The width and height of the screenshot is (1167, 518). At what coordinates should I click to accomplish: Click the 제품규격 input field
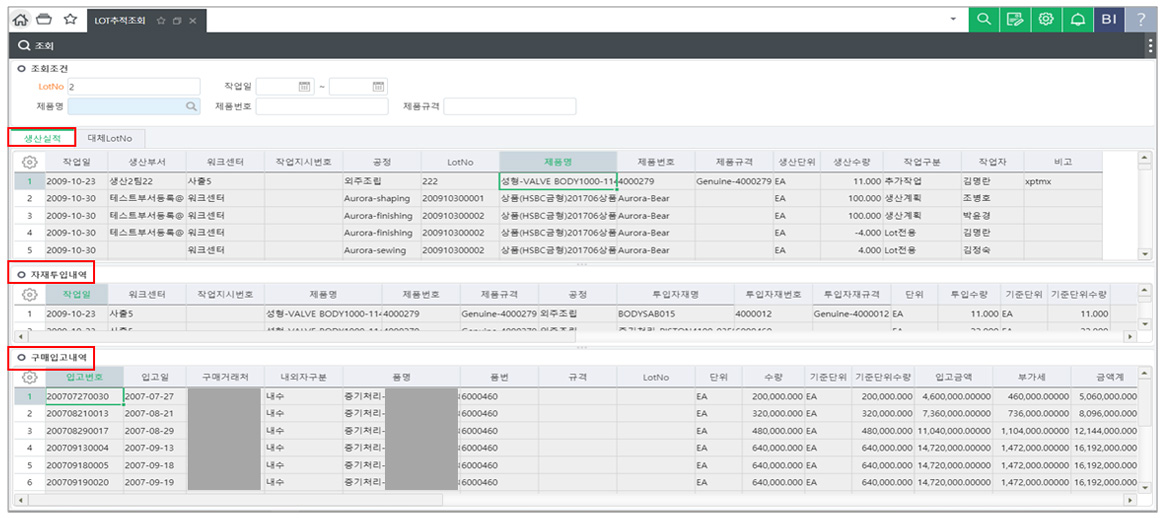click(510, 106)
